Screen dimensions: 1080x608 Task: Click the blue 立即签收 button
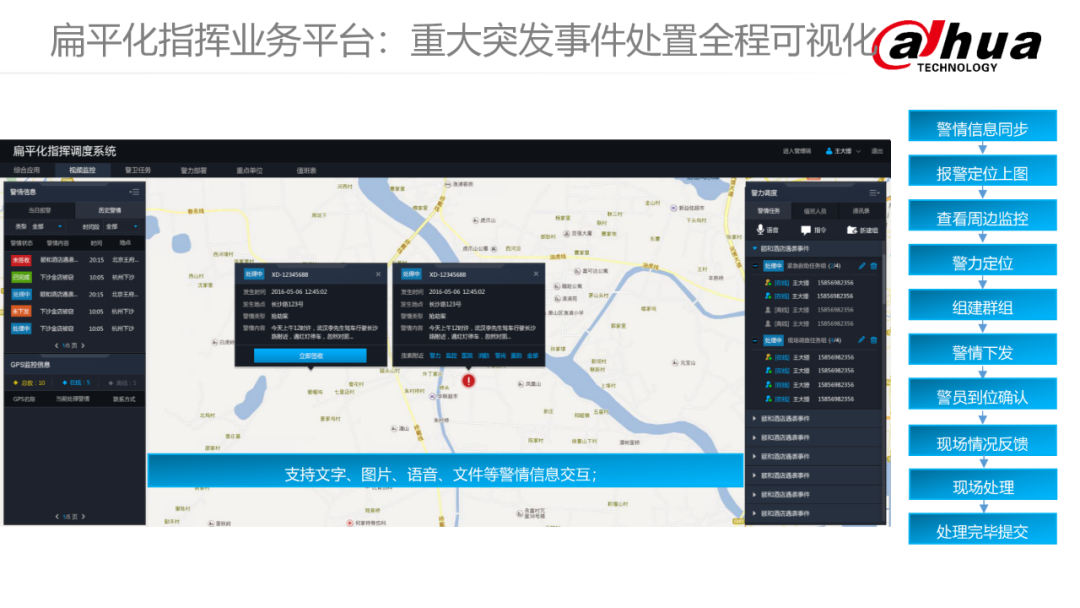click(x=311, y=356)
